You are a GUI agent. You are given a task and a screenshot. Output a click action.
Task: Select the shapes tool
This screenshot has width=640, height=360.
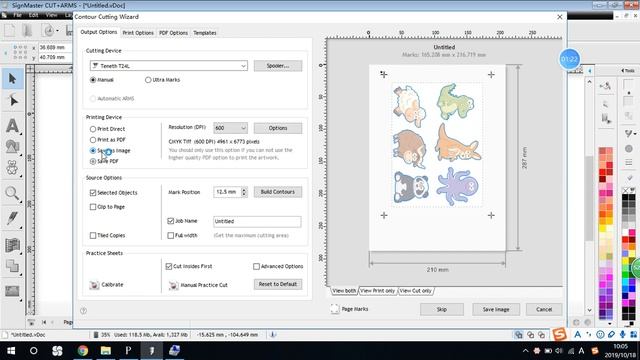12,147
